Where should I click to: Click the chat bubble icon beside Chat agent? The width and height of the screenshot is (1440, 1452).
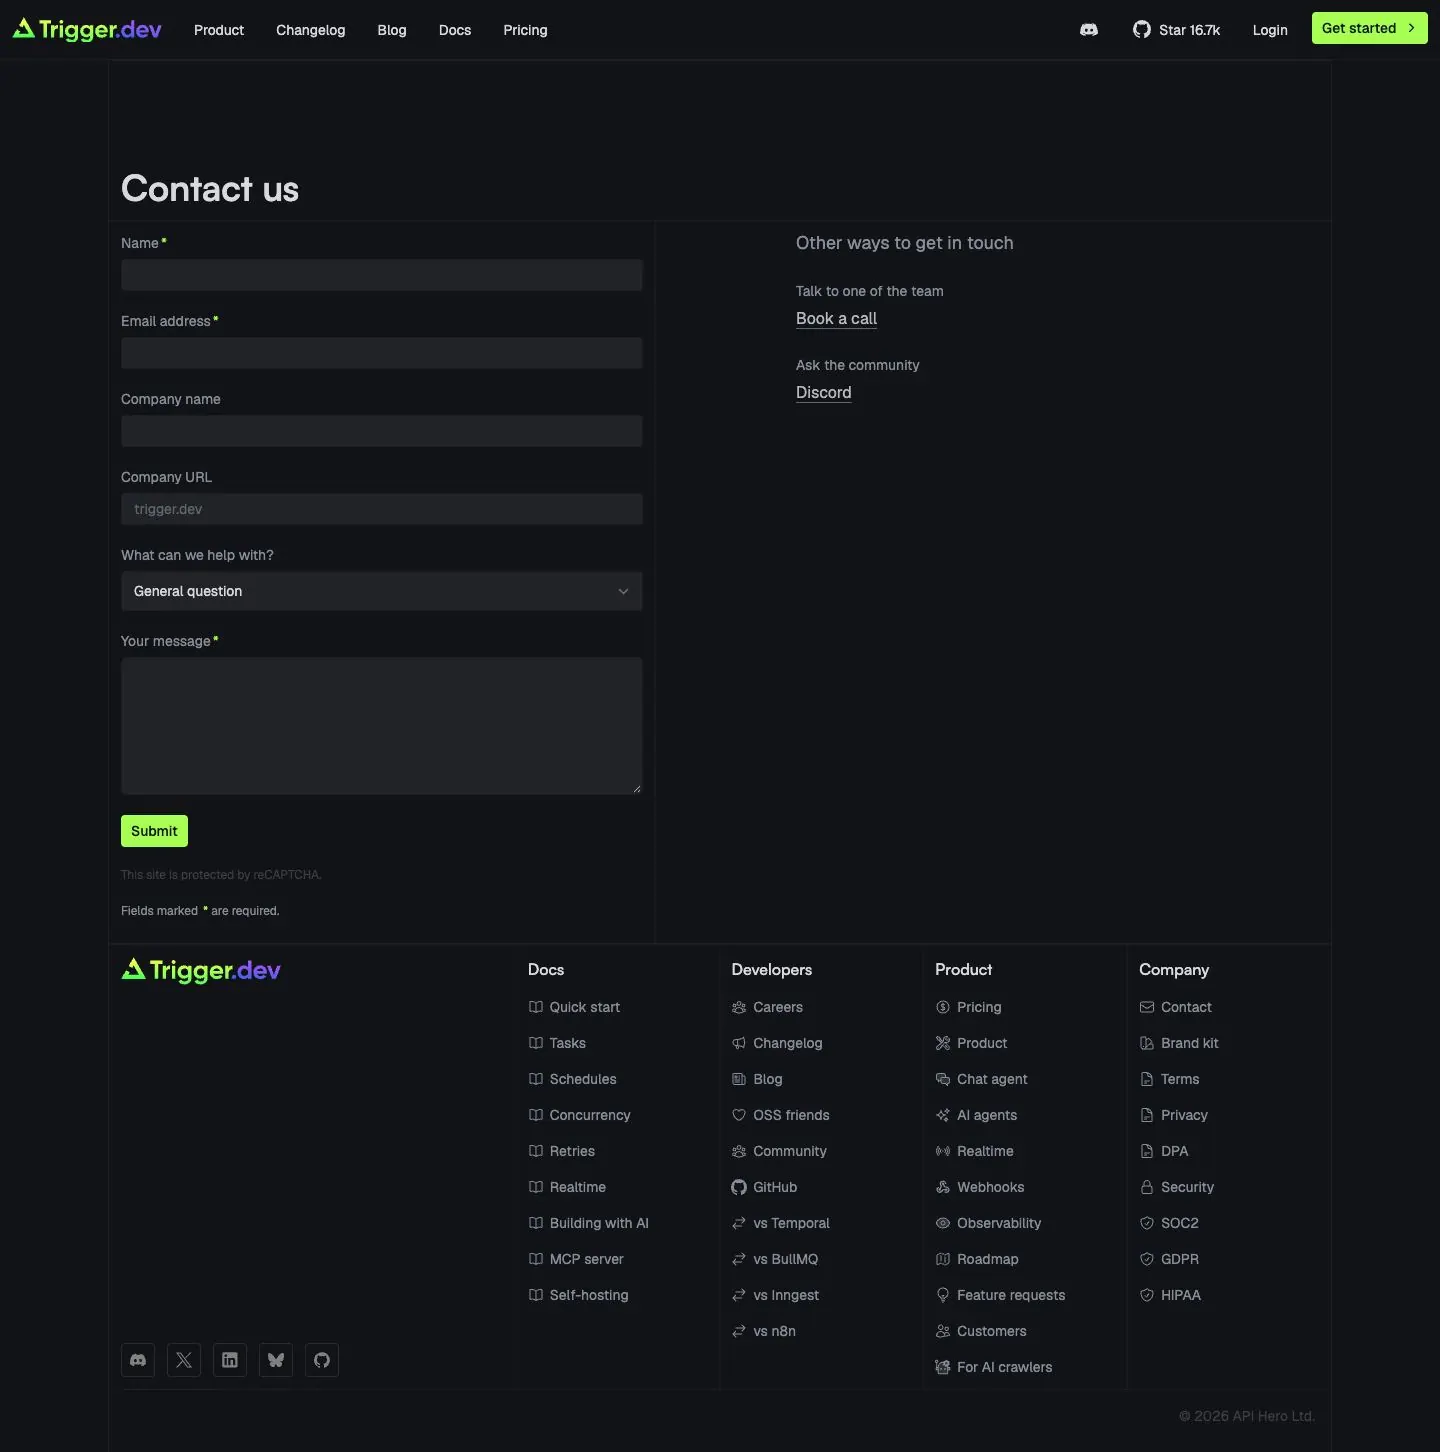pyautogui.click(x=943, y=1079)
